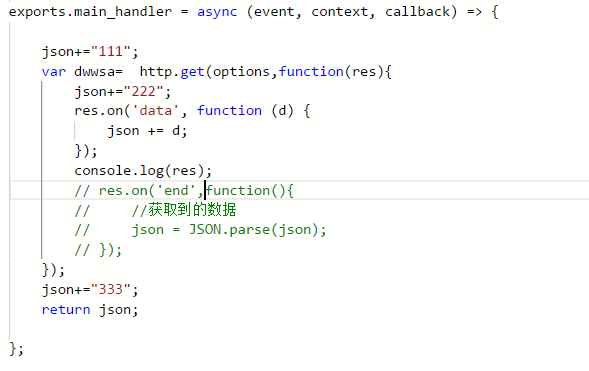Click the Chinese comment 获取到的数据
This screenshot has height=371, width=589.
(x=192, y=210)
